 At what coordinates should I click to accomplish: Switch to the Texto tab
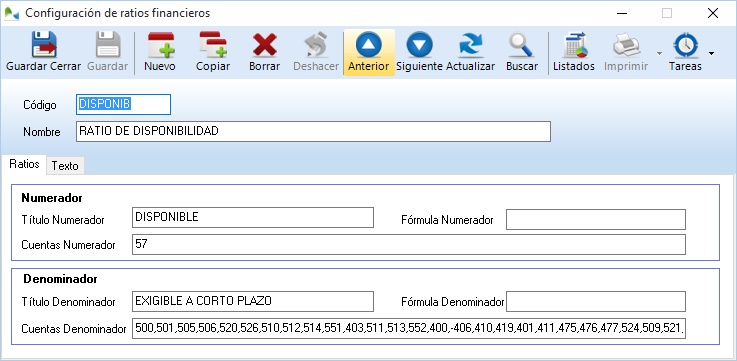click(x=65, y=165)
